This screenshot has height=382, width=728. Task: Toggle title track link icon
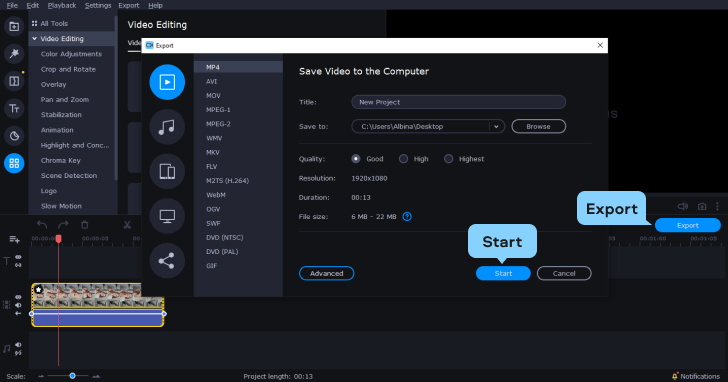(x=18, y=265)
